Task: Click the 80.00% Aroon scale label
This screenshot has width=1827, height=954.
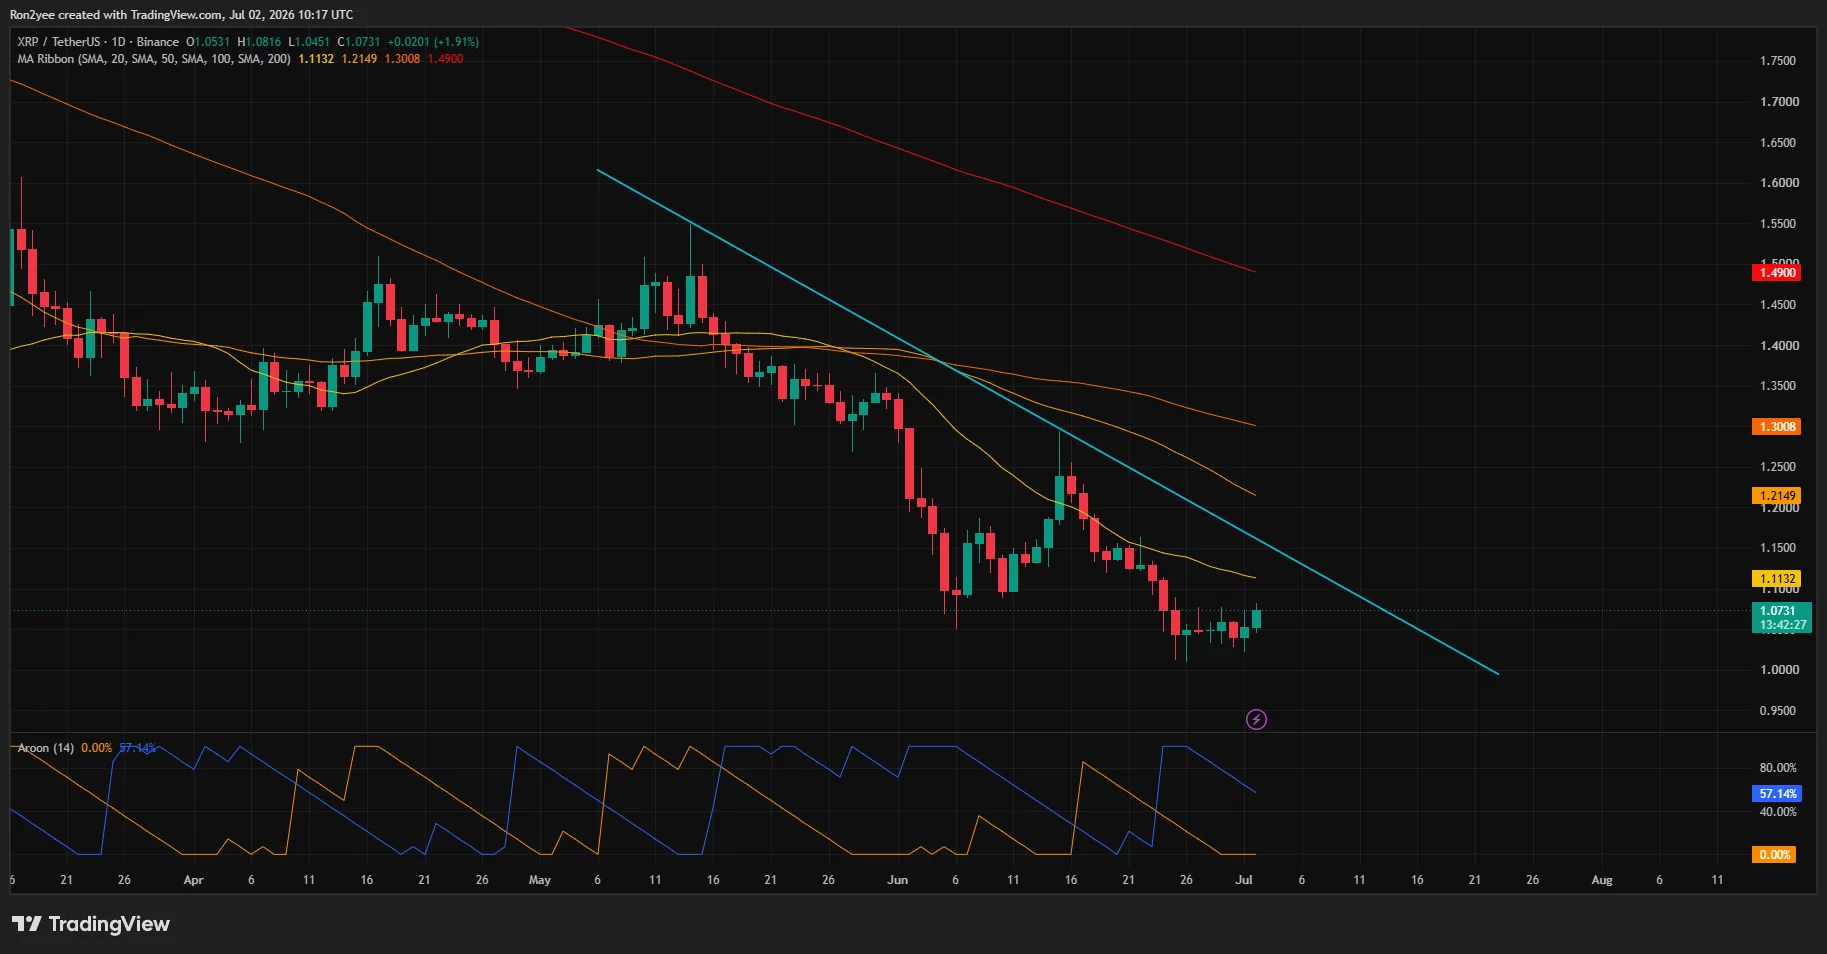Action: (x=1778, y=768)
